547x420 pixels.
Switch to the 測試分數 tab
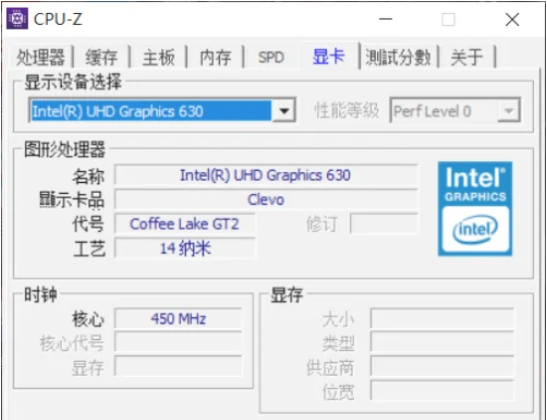click(398, 57)
